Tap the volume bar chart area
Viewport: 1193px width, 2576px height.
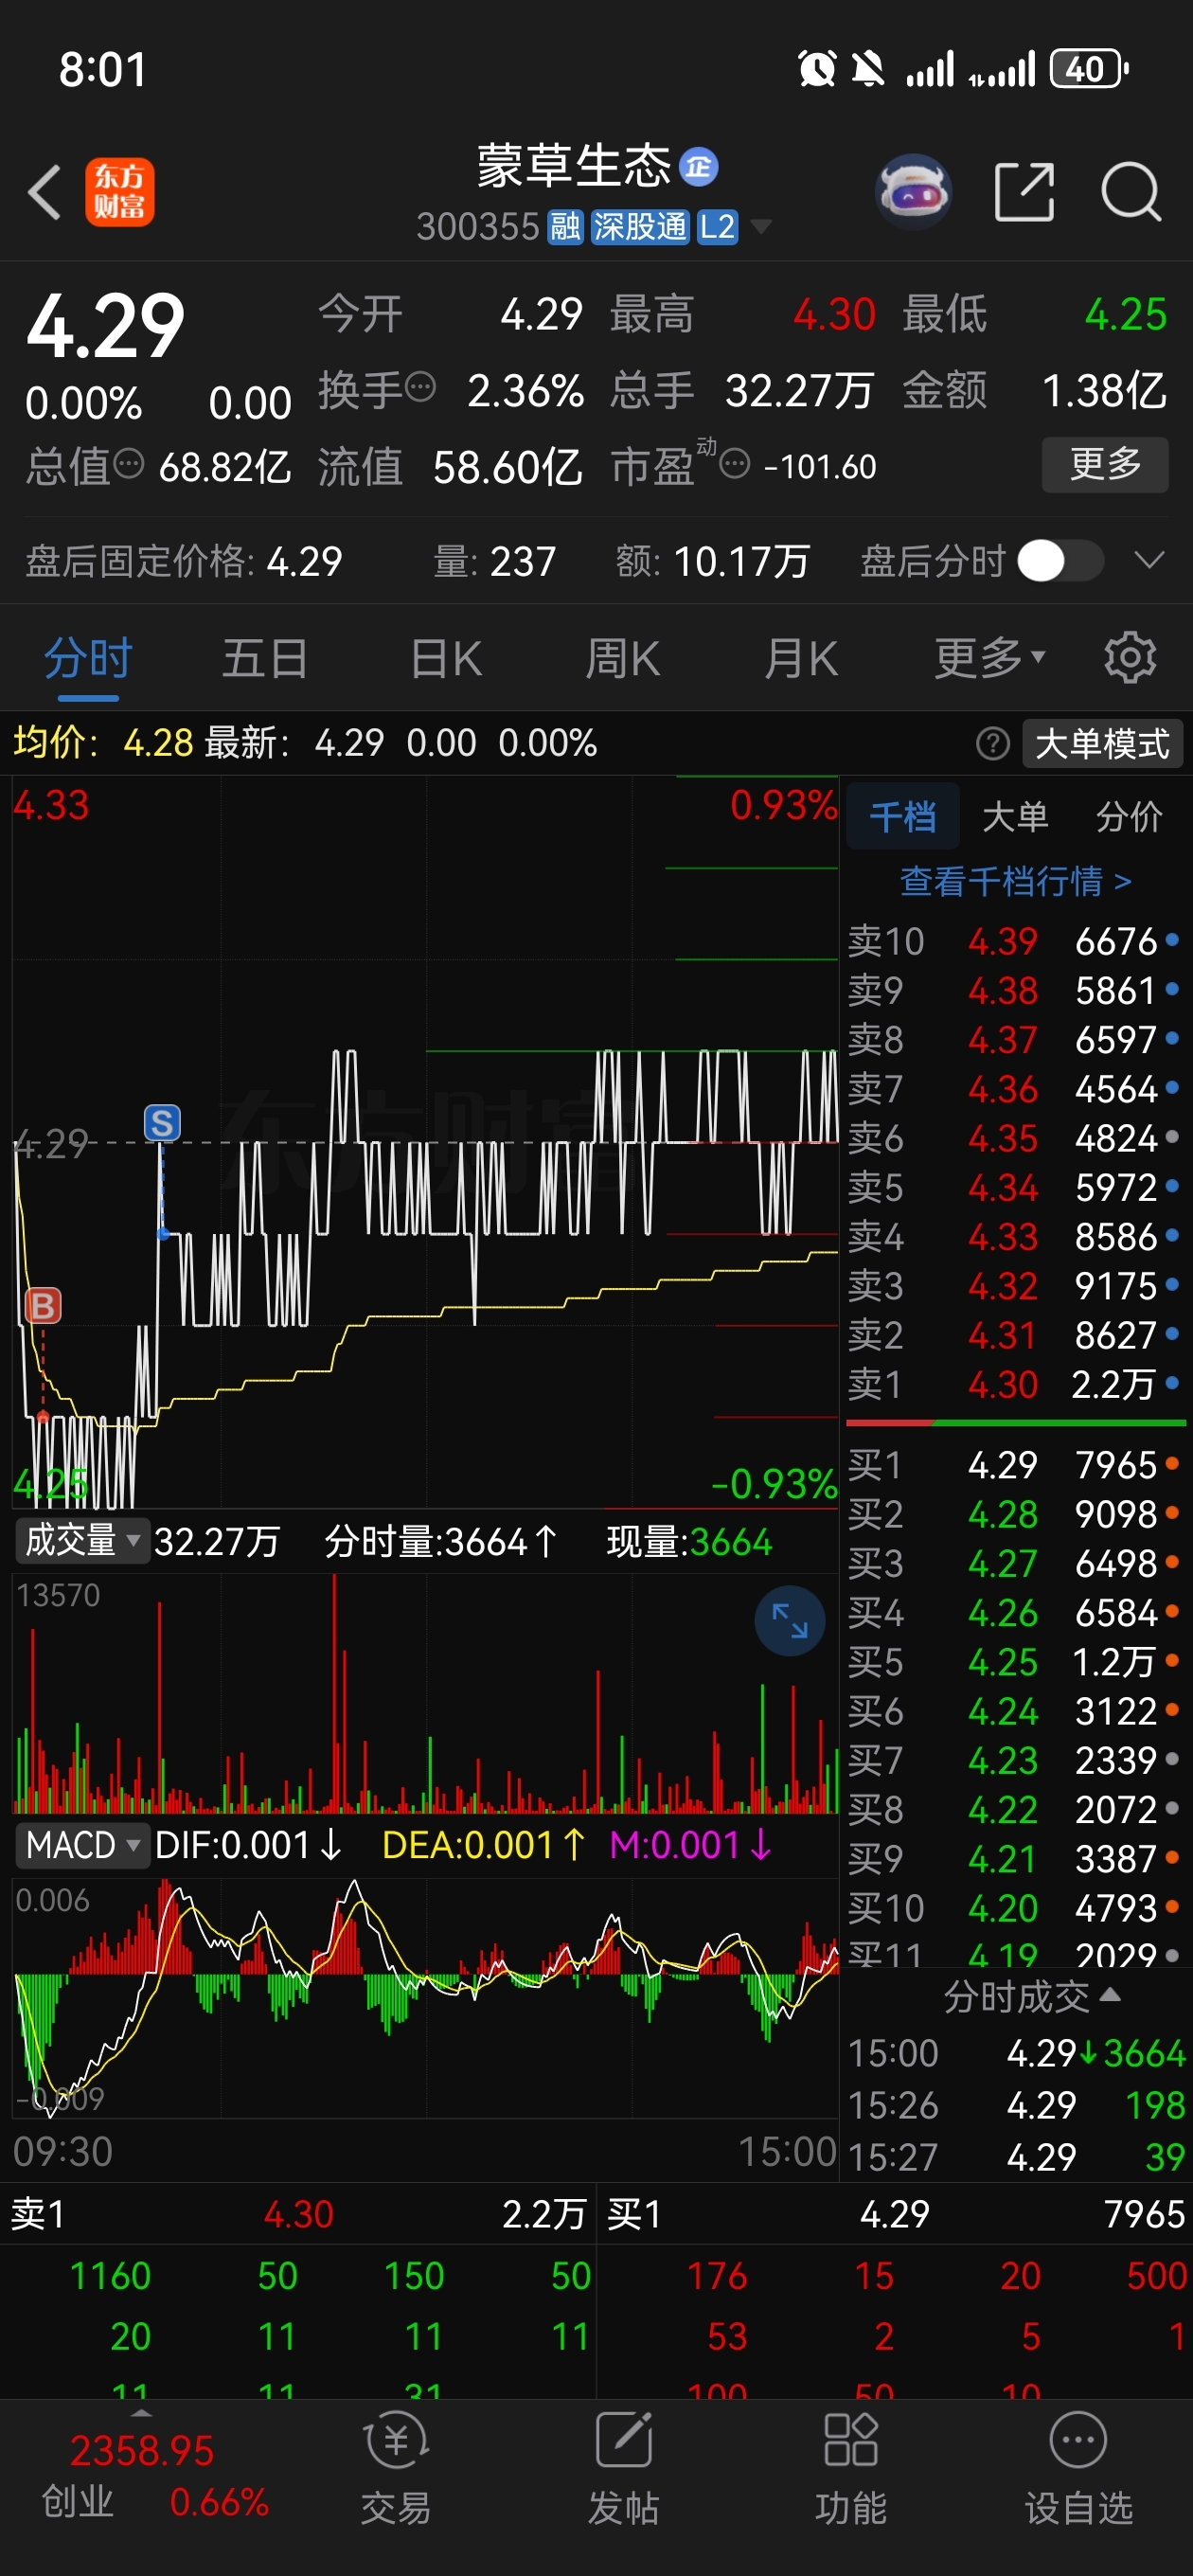point(425,1695)
